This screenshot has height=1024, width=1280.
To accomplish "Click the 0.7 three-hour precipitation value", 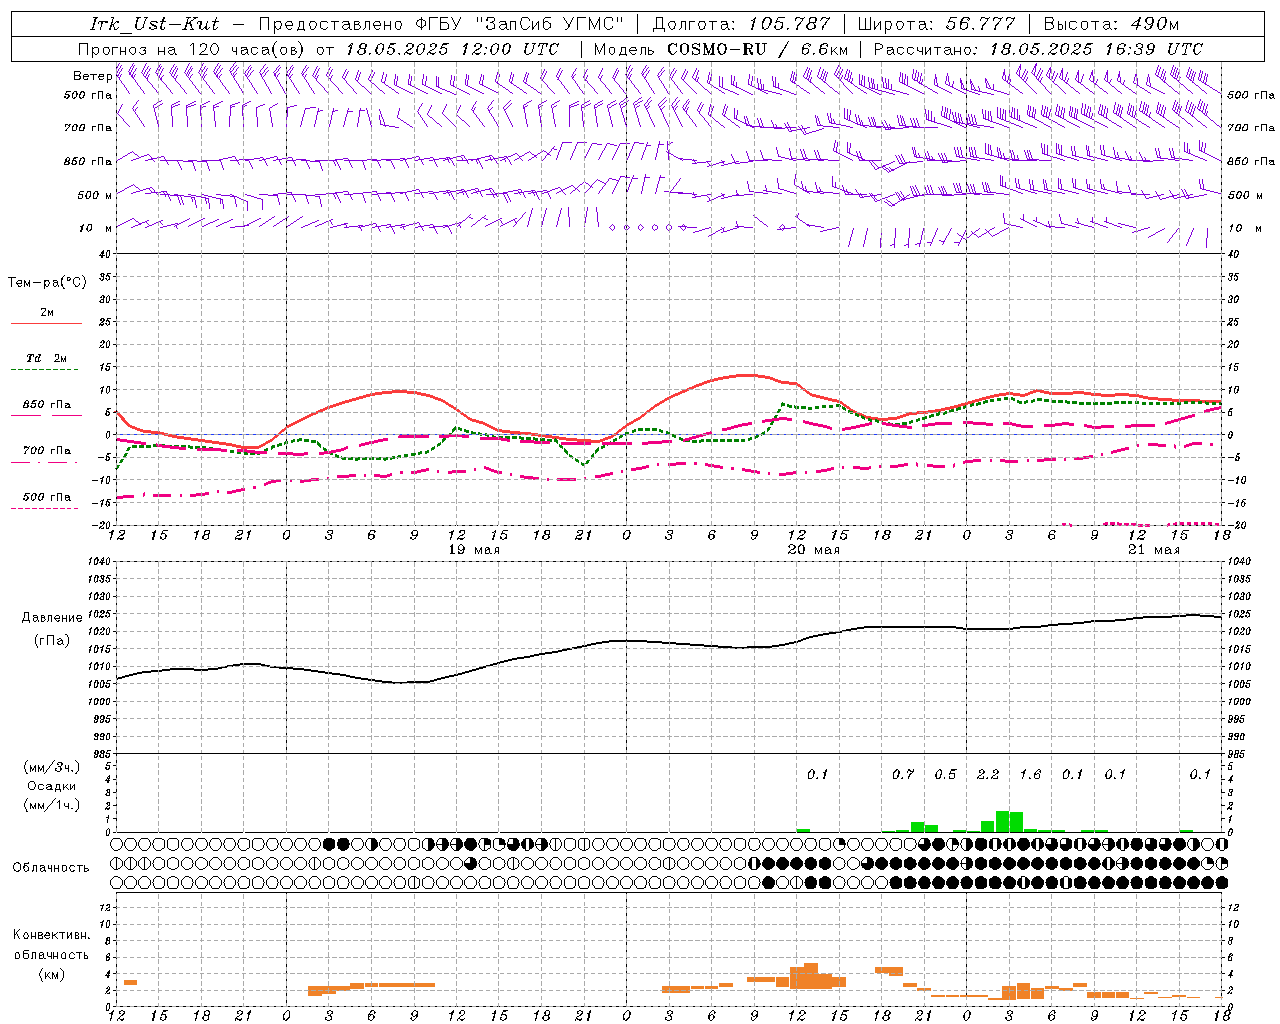I will click(903, 775).
